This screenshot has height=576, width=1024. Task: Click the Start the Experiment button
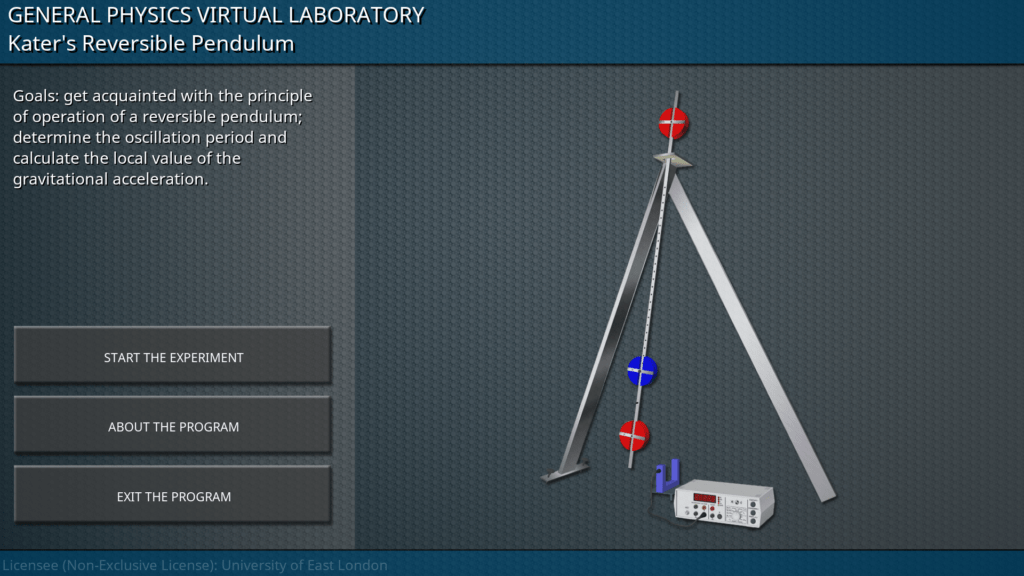(x=172, y=357)
